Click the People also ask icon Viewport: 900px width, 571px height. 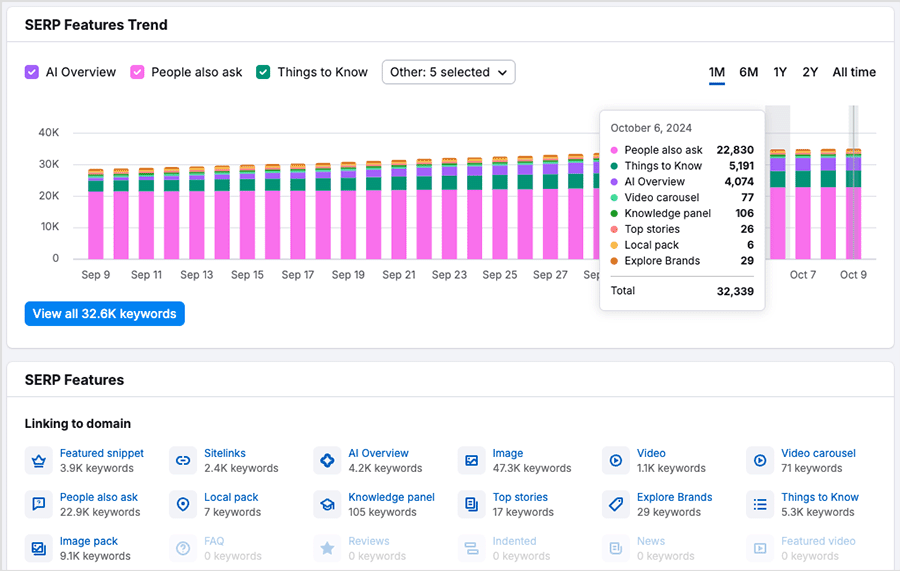point(38,504)
